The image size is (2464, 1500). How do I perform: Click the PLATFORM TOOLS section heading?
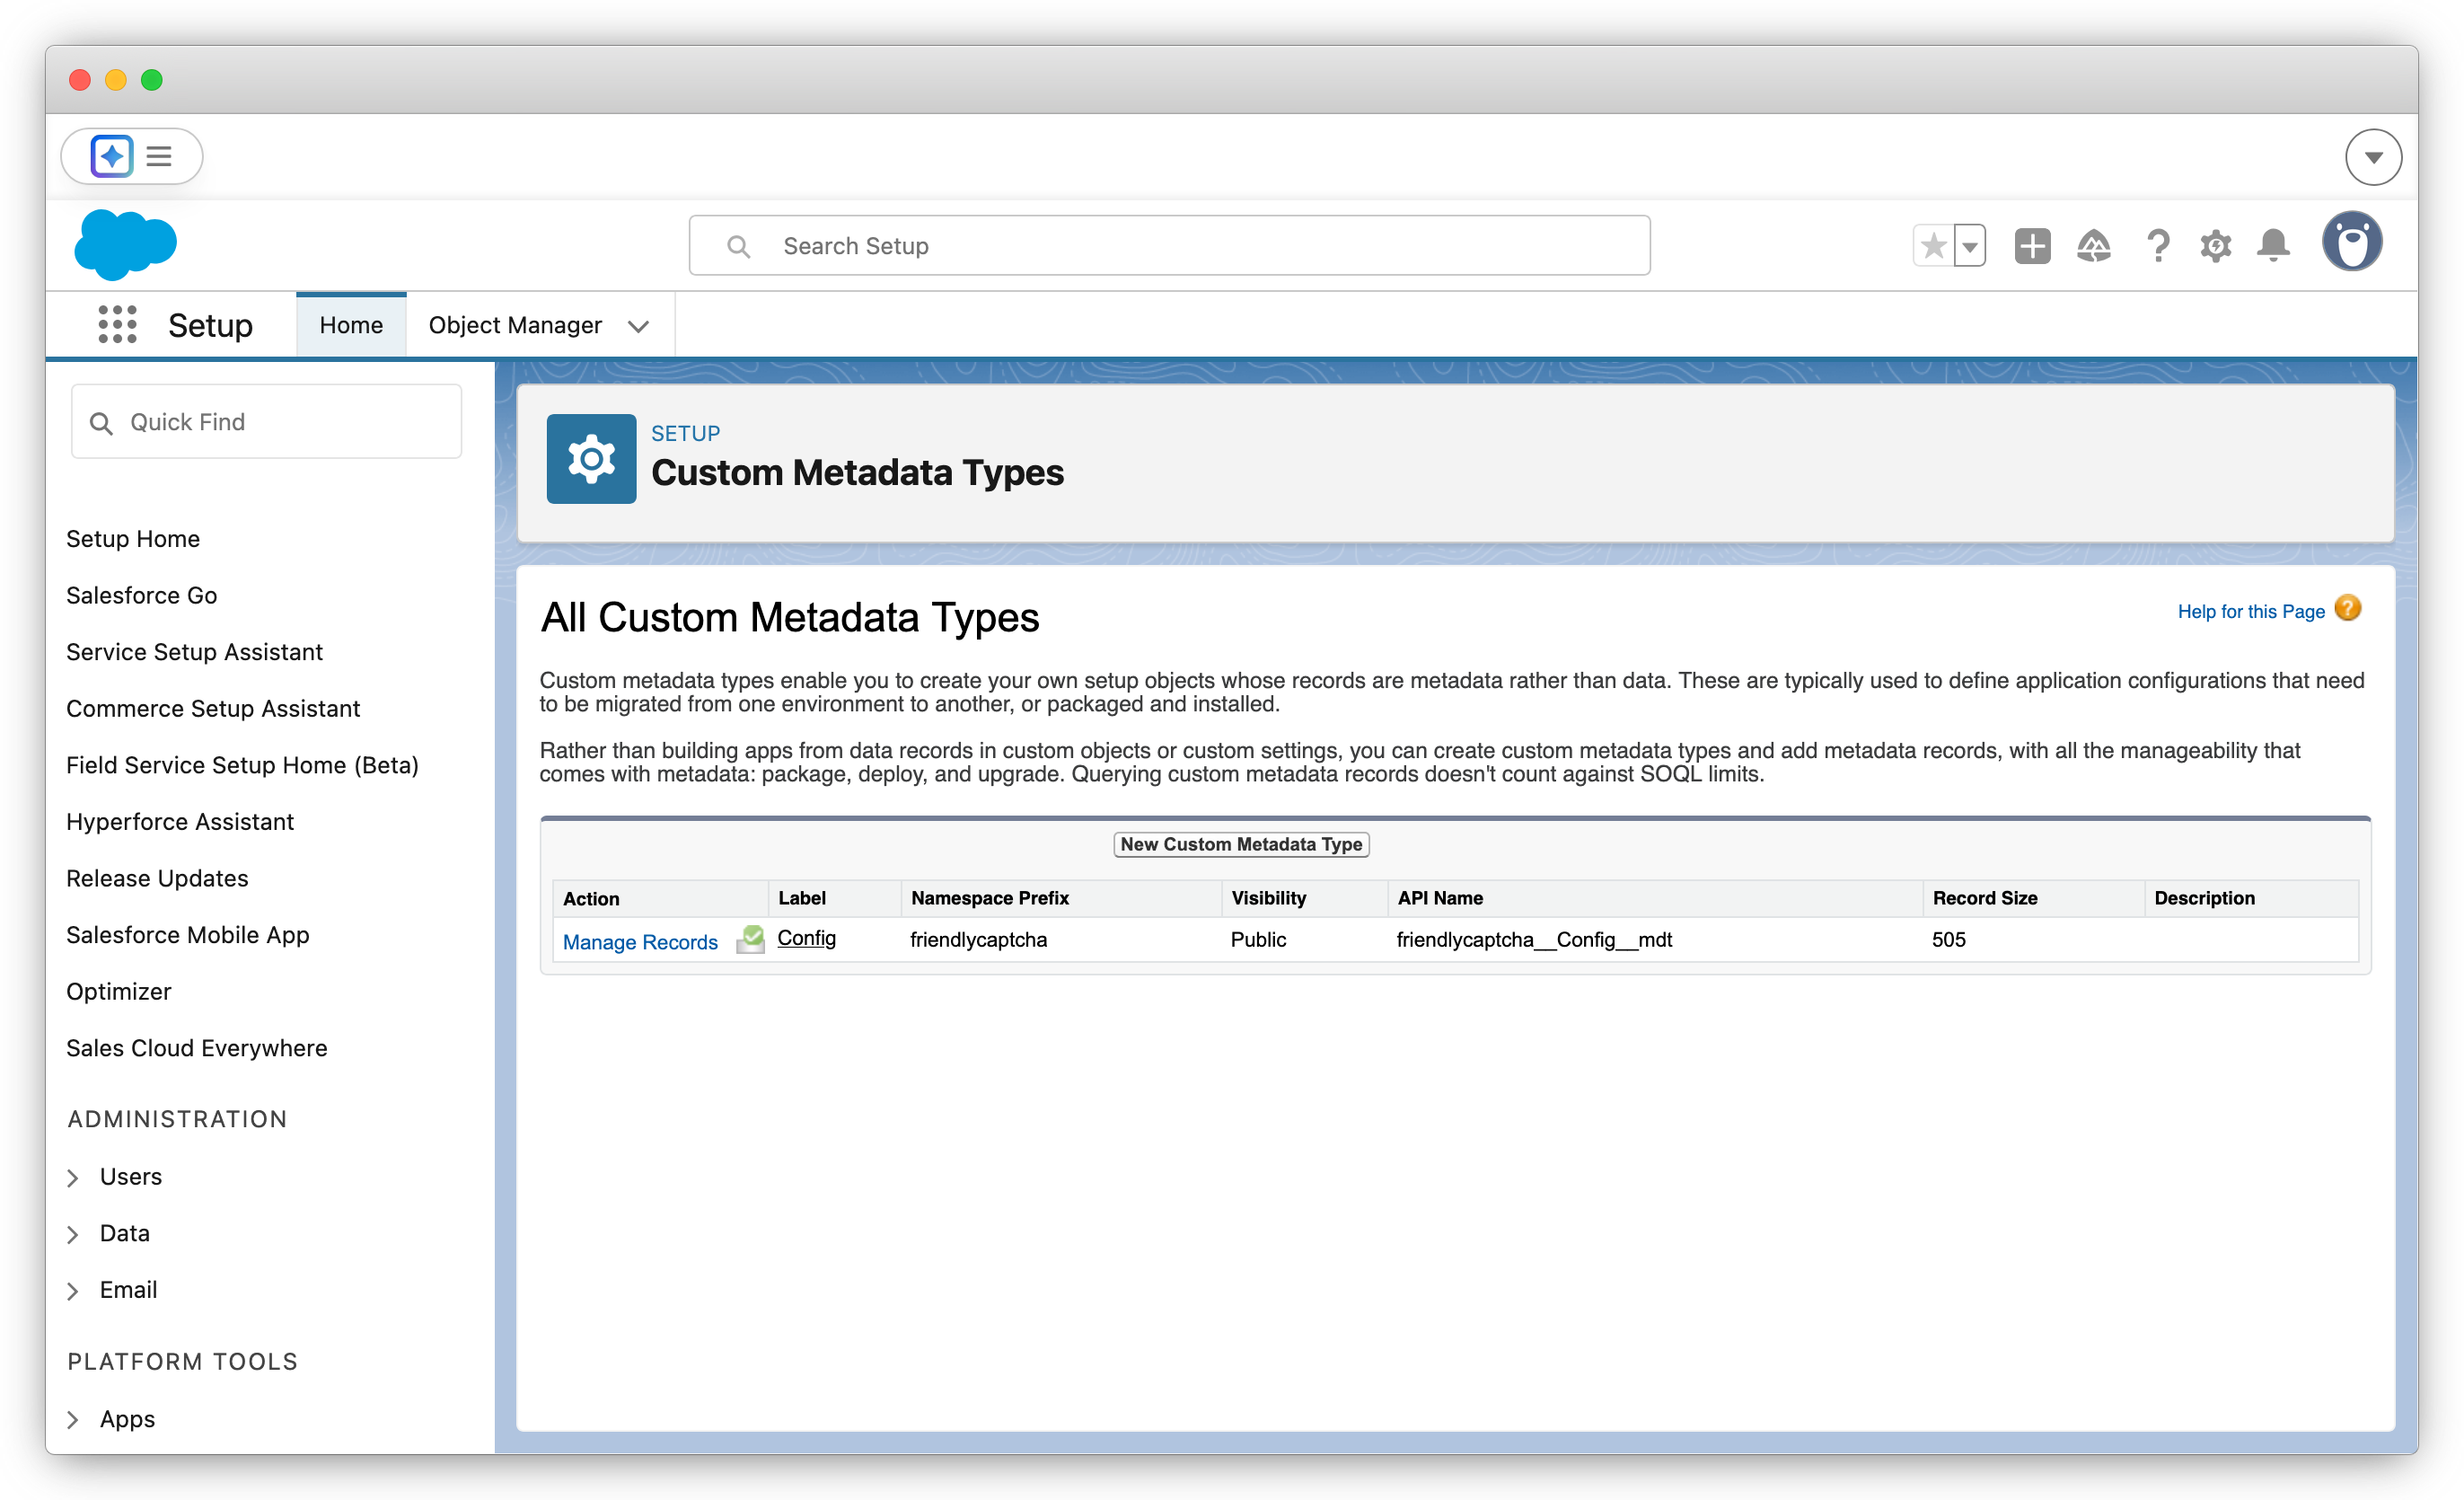pos(183,1361)
